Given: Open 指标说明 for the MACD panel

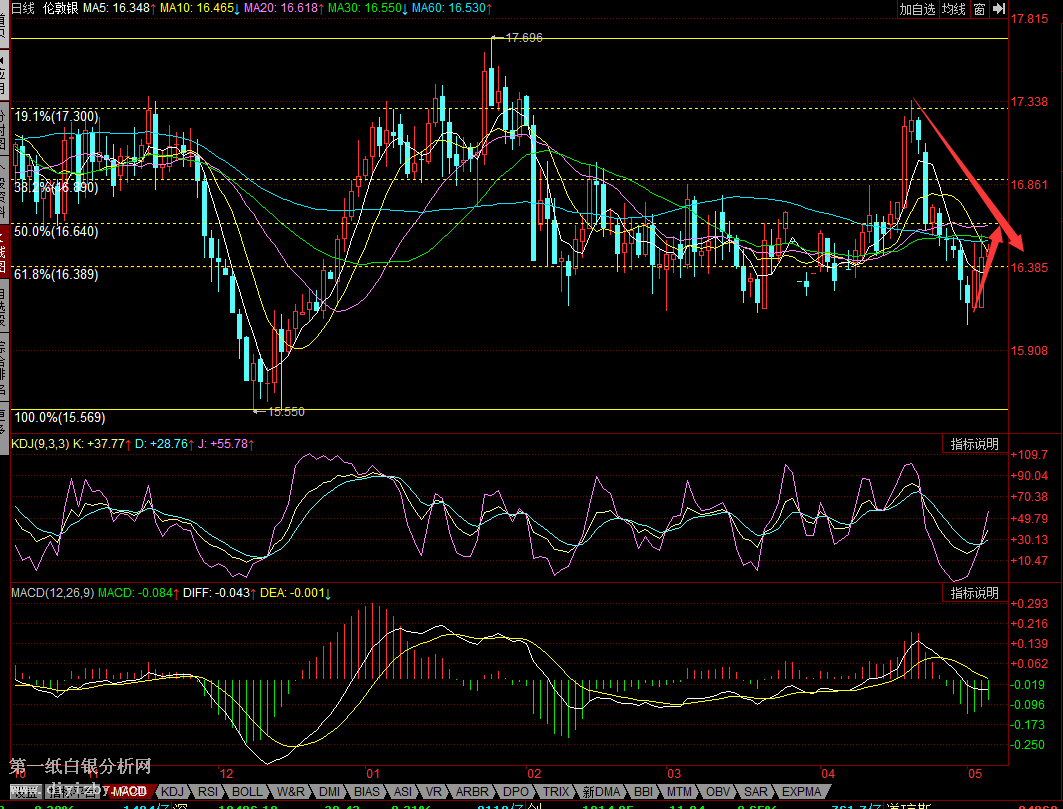Looking at the screenshot, I should tap(973, 593).
